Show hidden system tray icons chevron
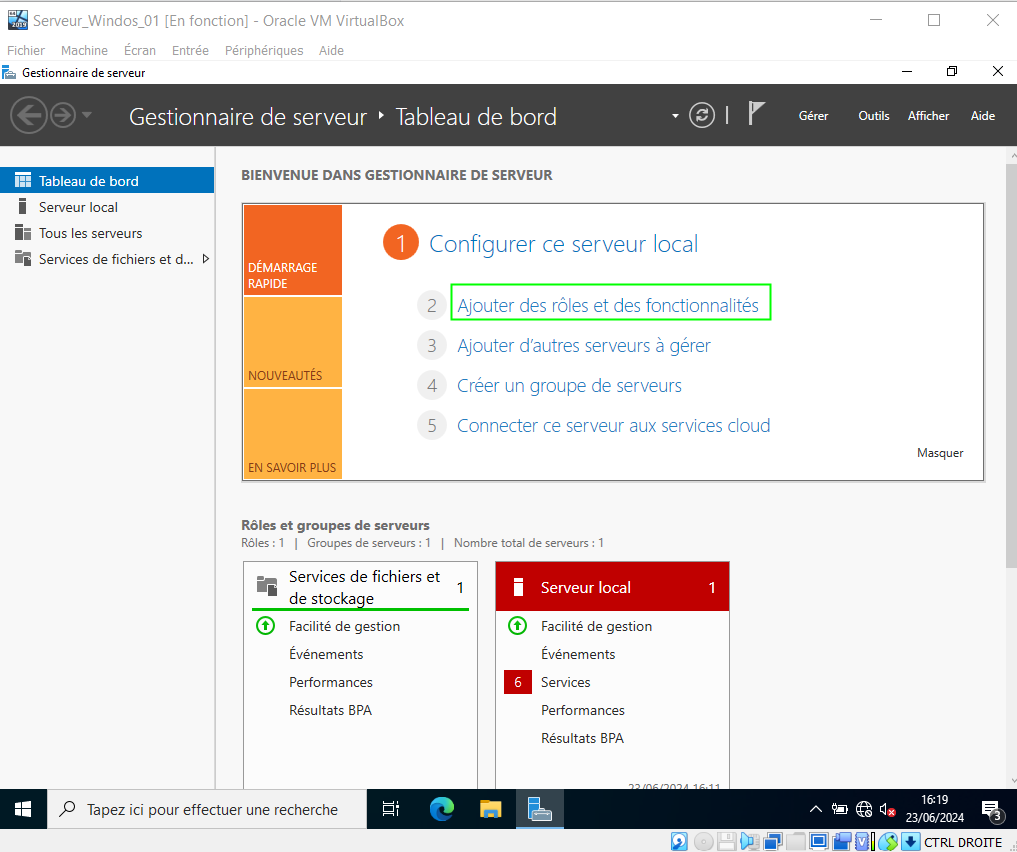Screen dimensions: 1017x852 click(x=815, y=809)
